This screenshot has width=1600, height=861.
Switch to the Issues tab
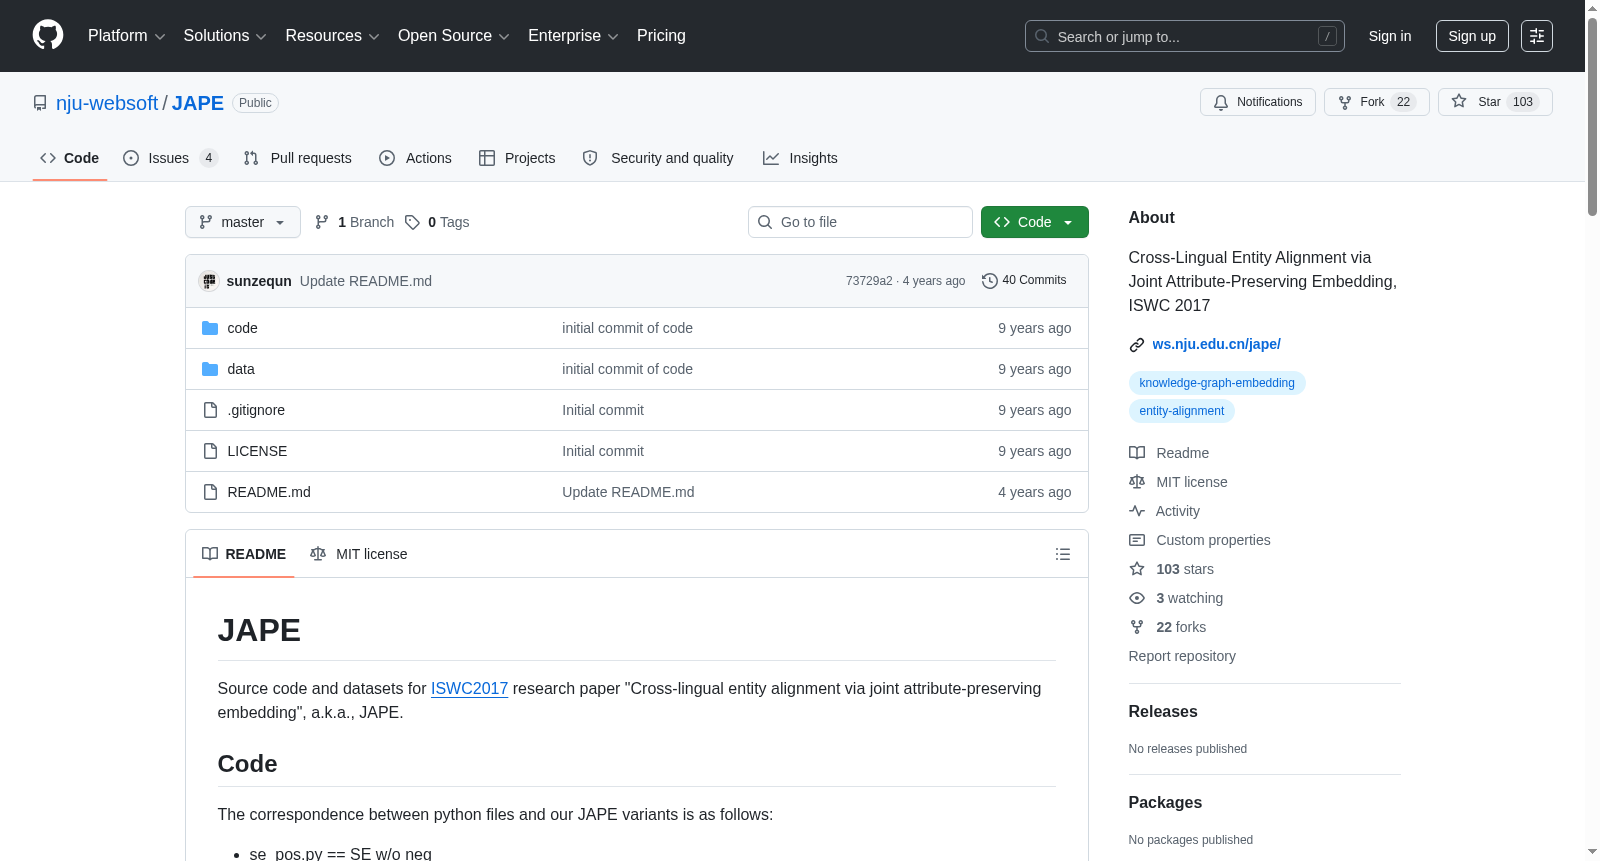click(x=170, y=158)
